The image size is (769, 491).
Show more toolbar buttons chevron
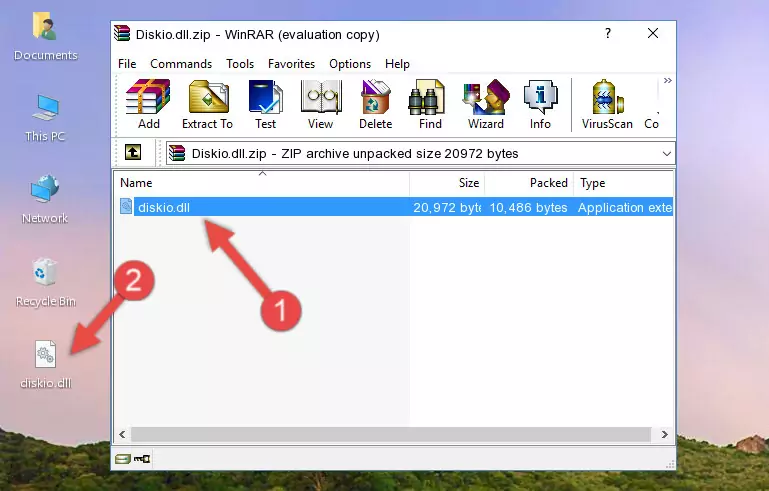coord(667,80)
